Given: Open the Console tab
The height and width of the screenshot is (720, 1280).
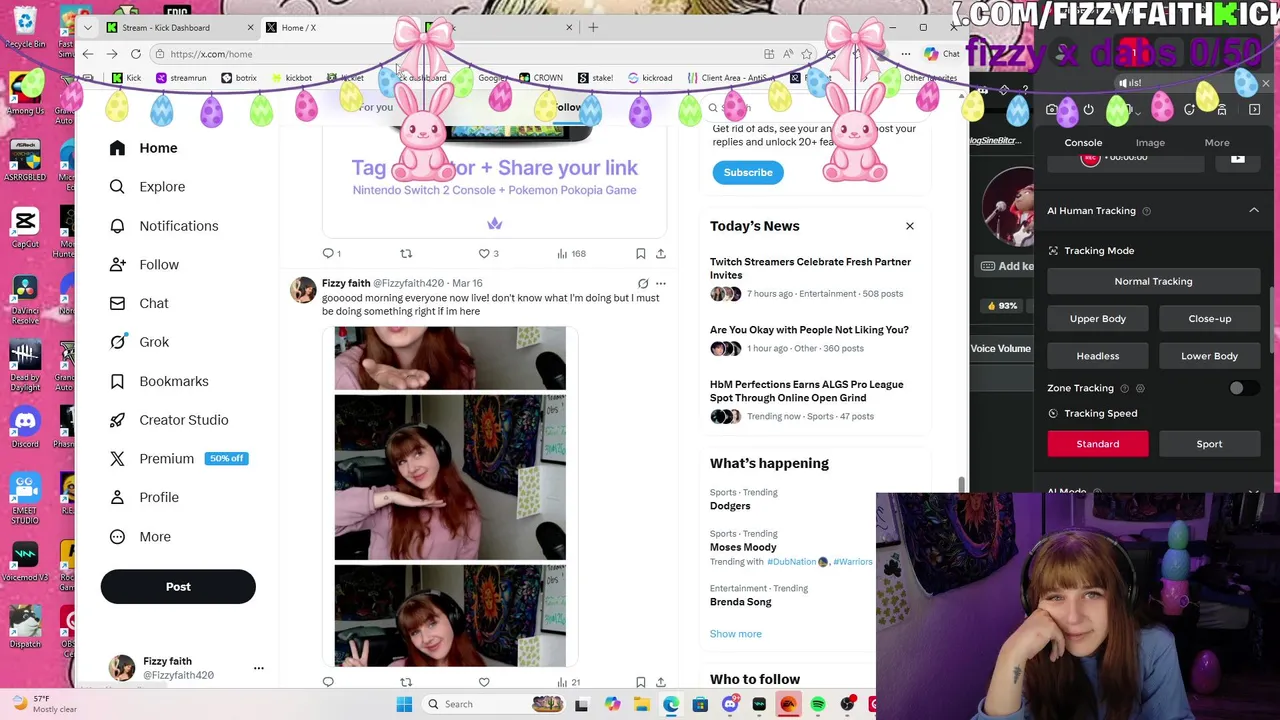Looking at the screenshot, I should (1083, 143).
